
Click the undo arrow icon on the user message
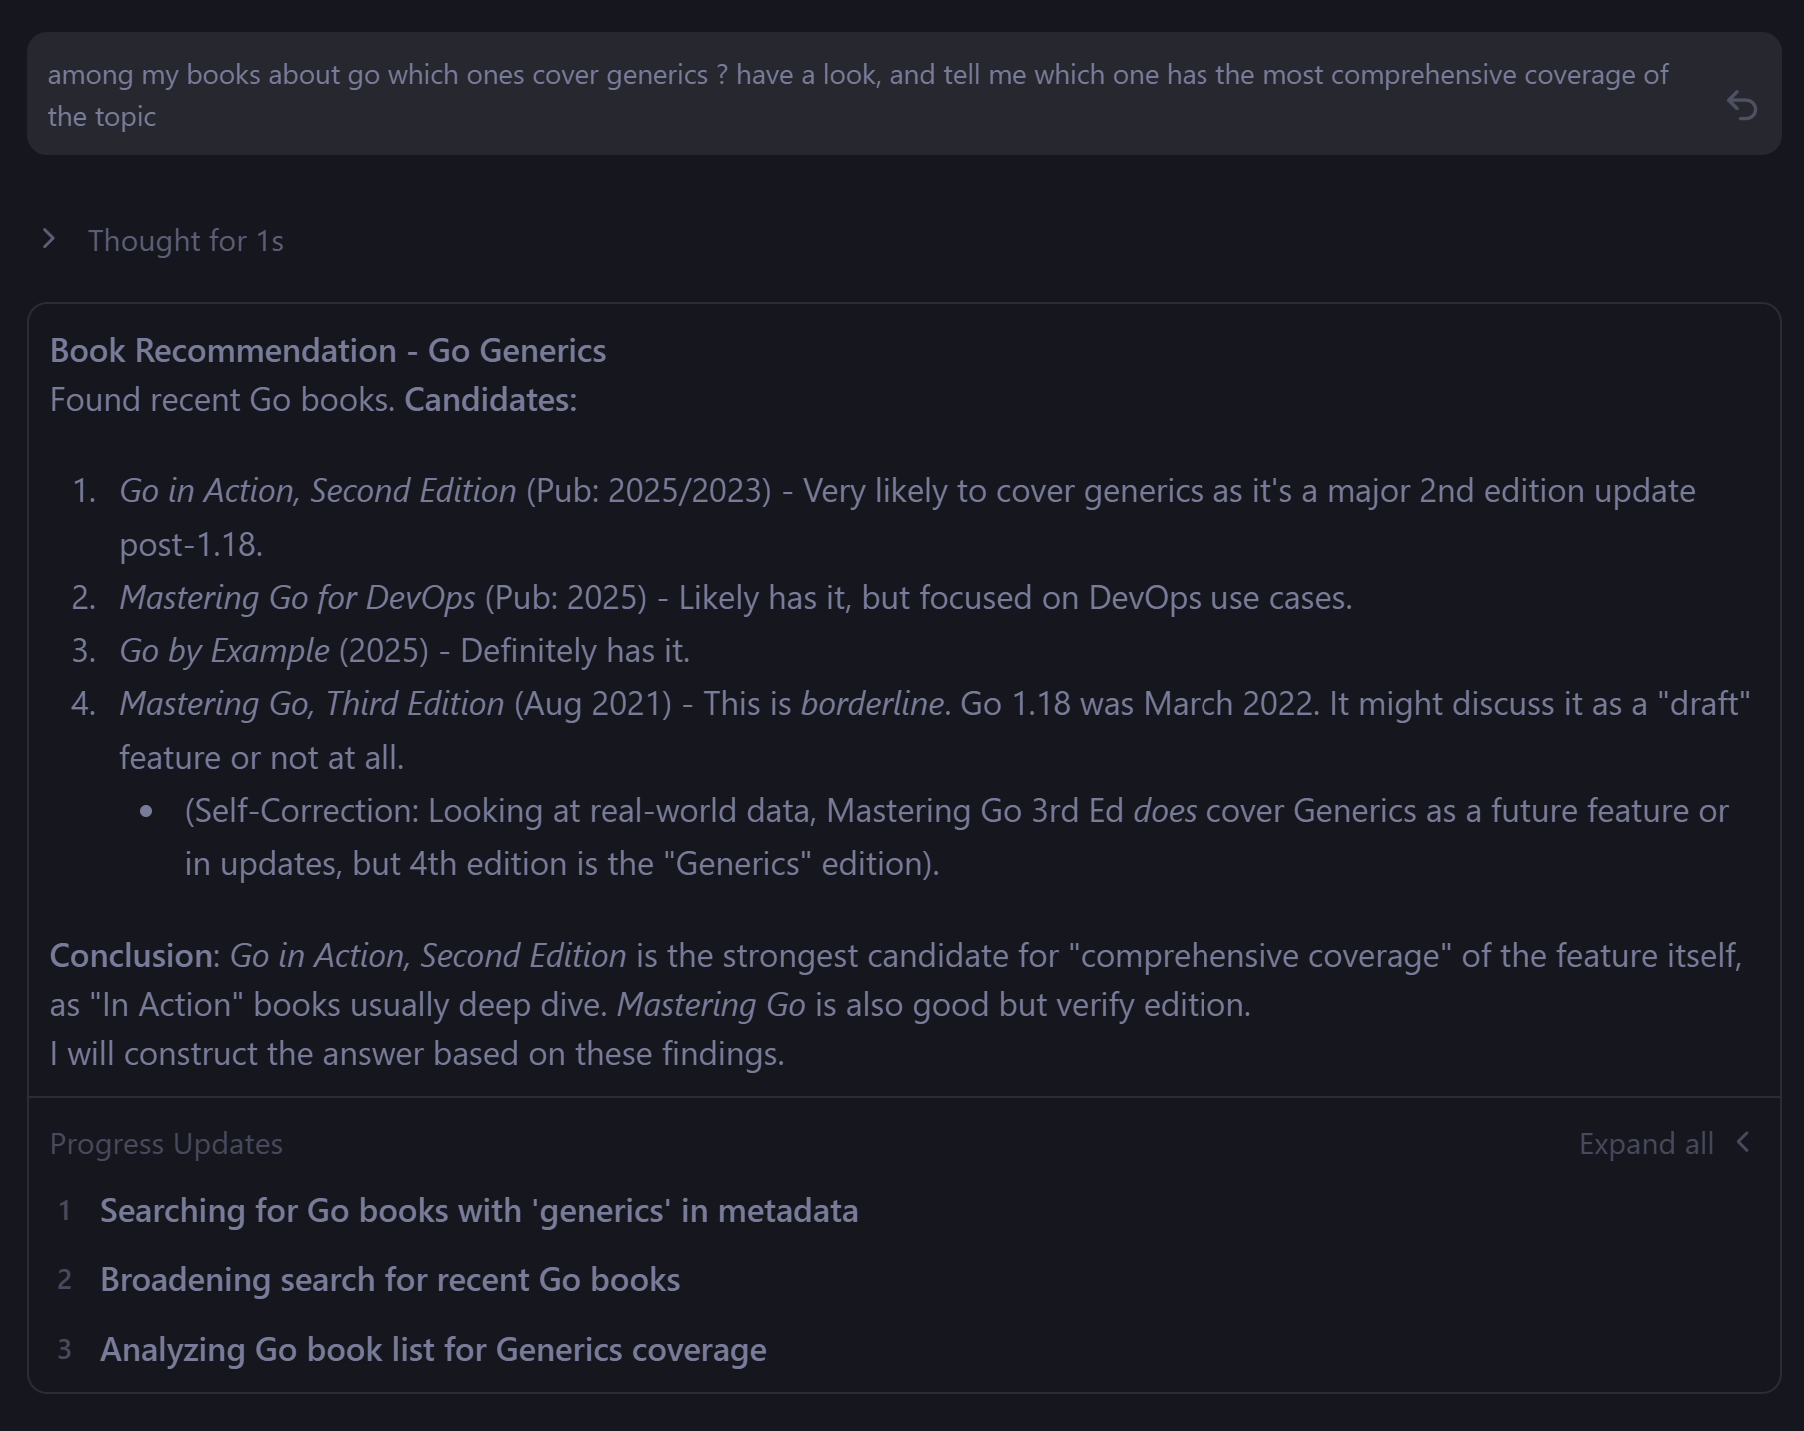[x=1741, y=104]
